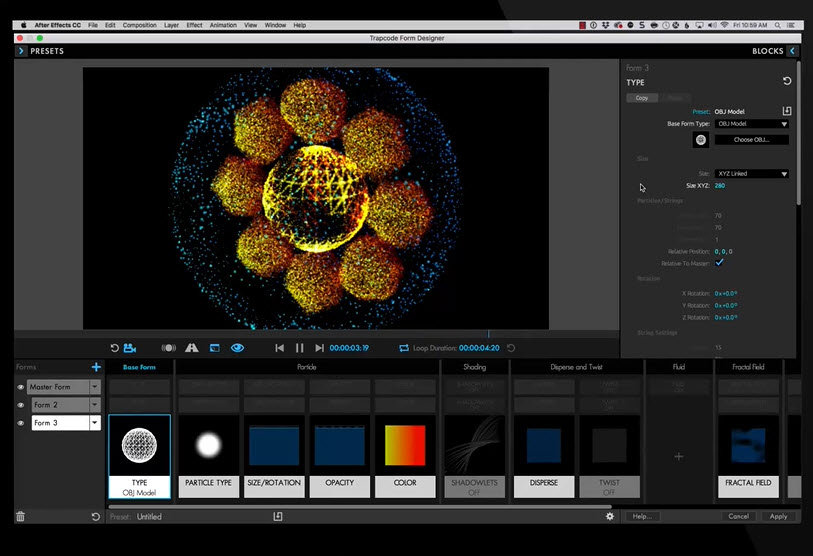Reset the preview camera icon
Viewport: 813px width, 556px height.
(115, 348)
